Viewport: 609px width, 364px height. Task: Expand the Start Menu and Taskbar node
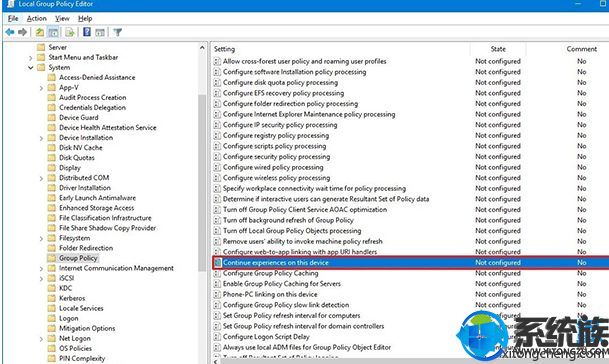pyautogui.click(x=31, y=57)
